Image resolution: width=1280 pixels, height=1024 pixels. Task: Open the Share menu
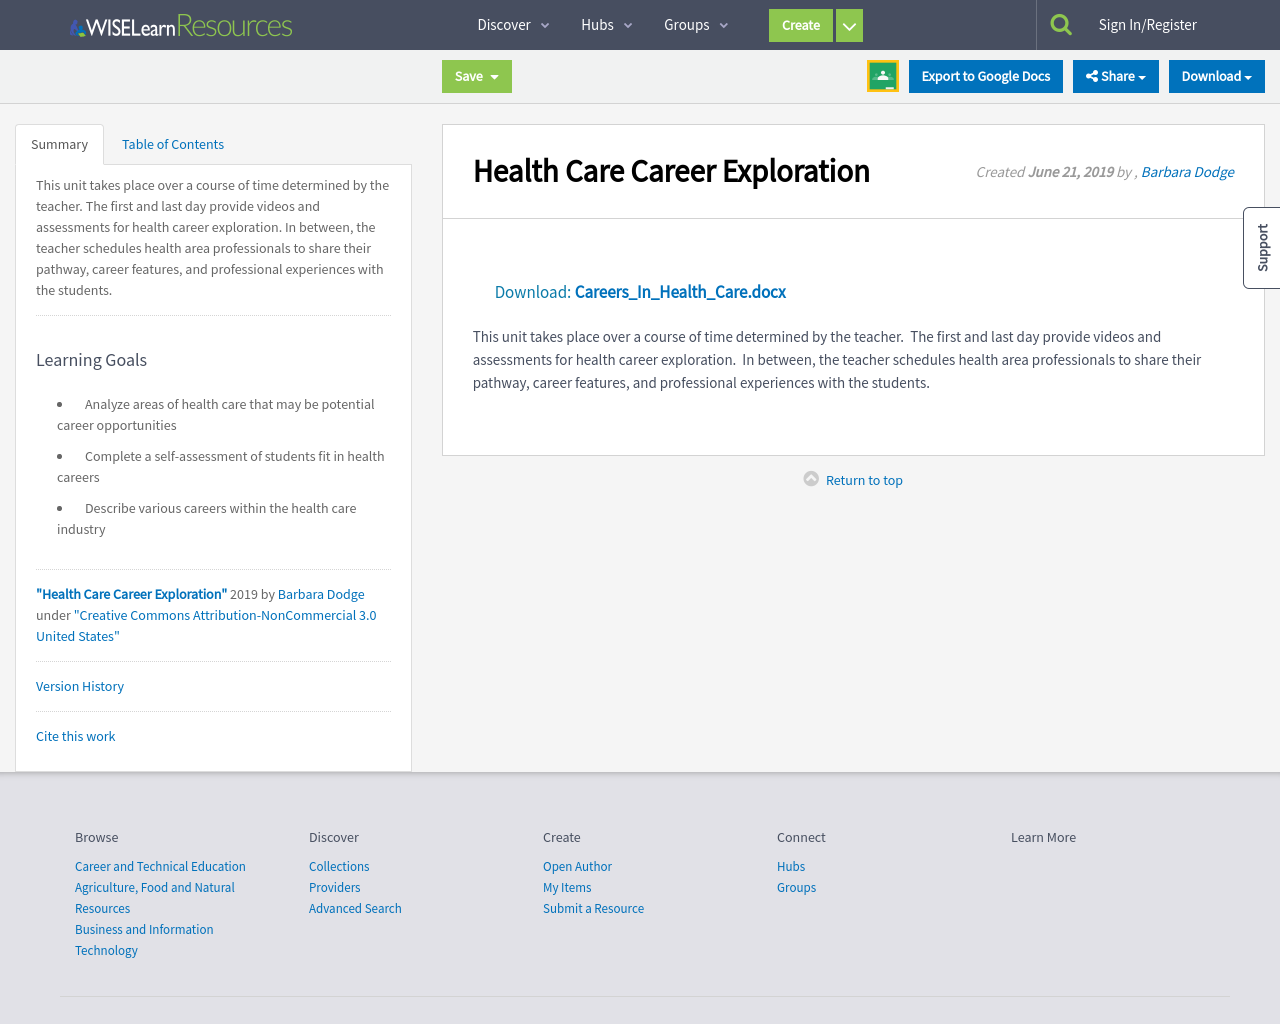1115,75
